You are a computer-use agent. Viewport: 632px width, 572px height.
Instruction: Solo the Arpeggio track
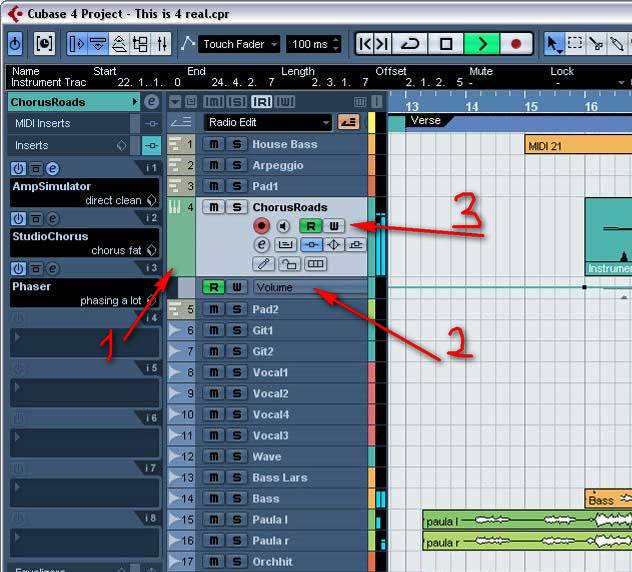(x=236, y=165)
